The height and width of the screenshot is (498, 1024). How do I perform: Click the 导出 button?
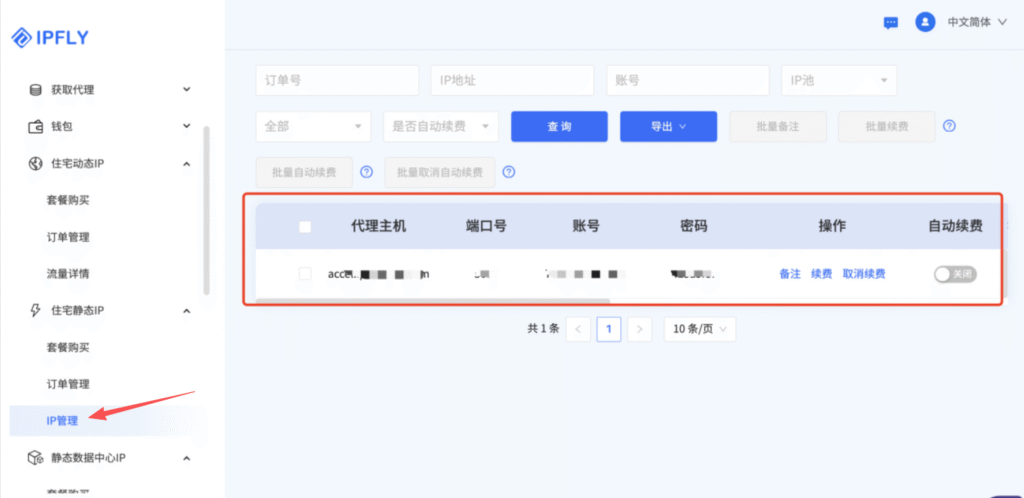coord(669,127)
